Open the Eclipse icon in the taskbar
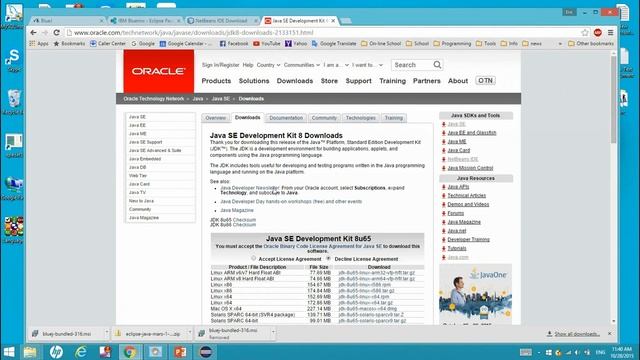This screenshot has height=360, width=640. coord(206,352)
